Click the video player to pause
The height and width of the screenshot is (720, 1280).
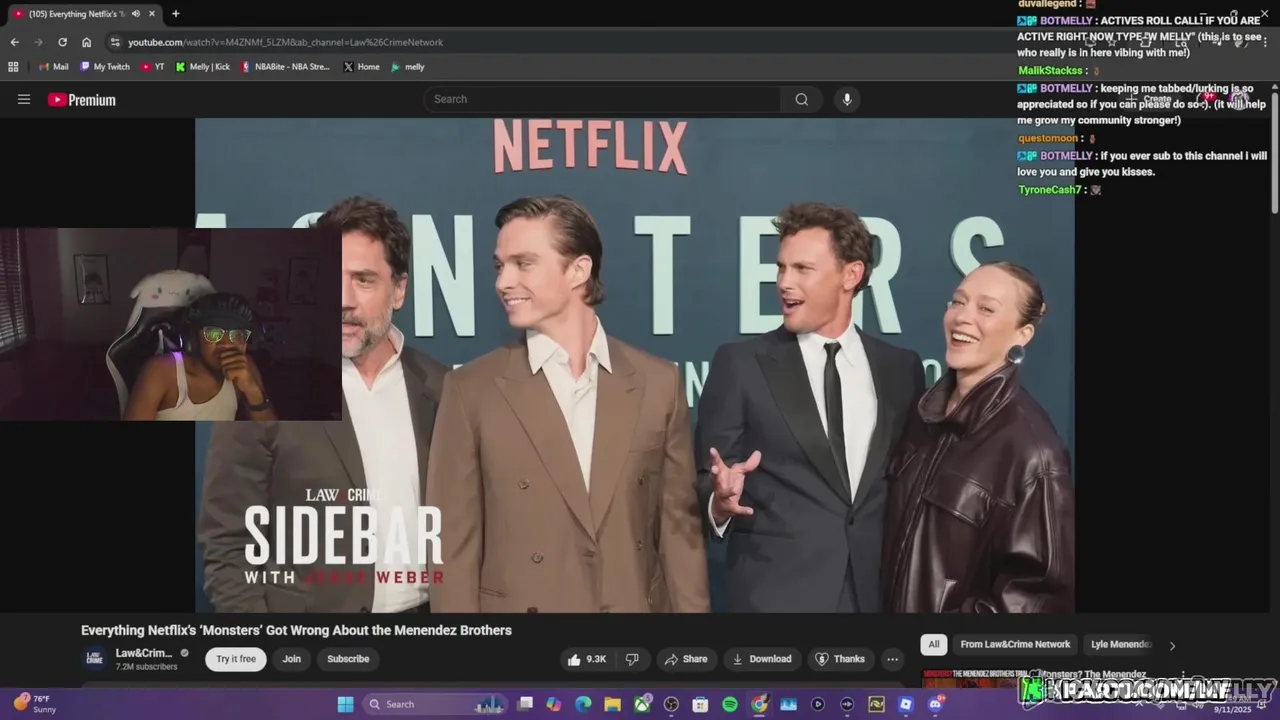635,365
